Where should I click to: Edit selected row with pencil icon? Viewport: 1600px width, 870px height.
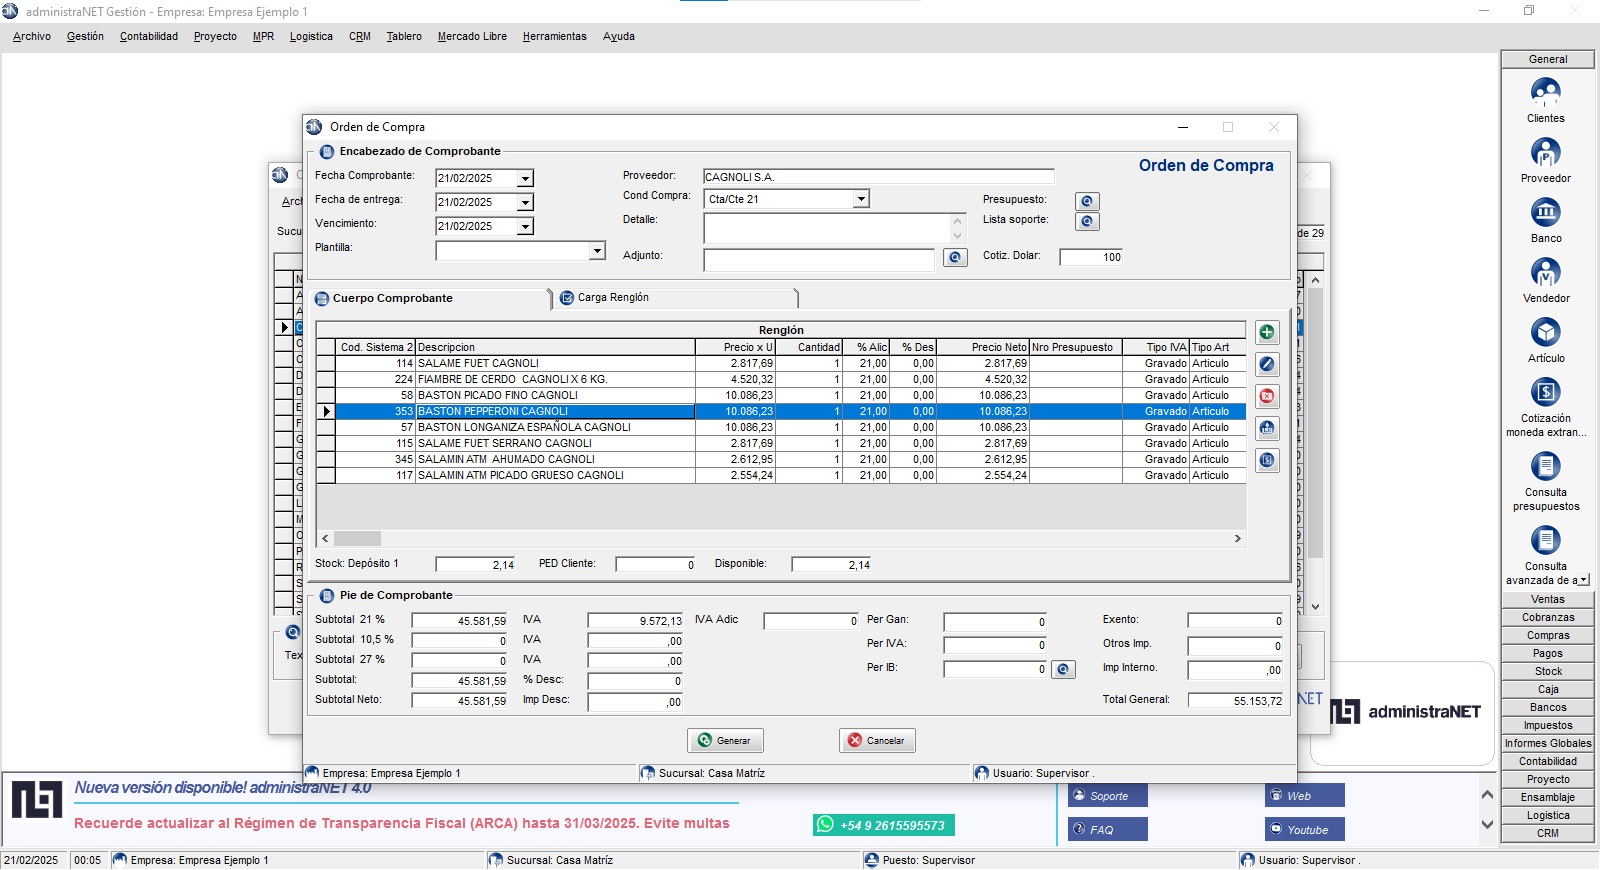tap(1267, 364)
